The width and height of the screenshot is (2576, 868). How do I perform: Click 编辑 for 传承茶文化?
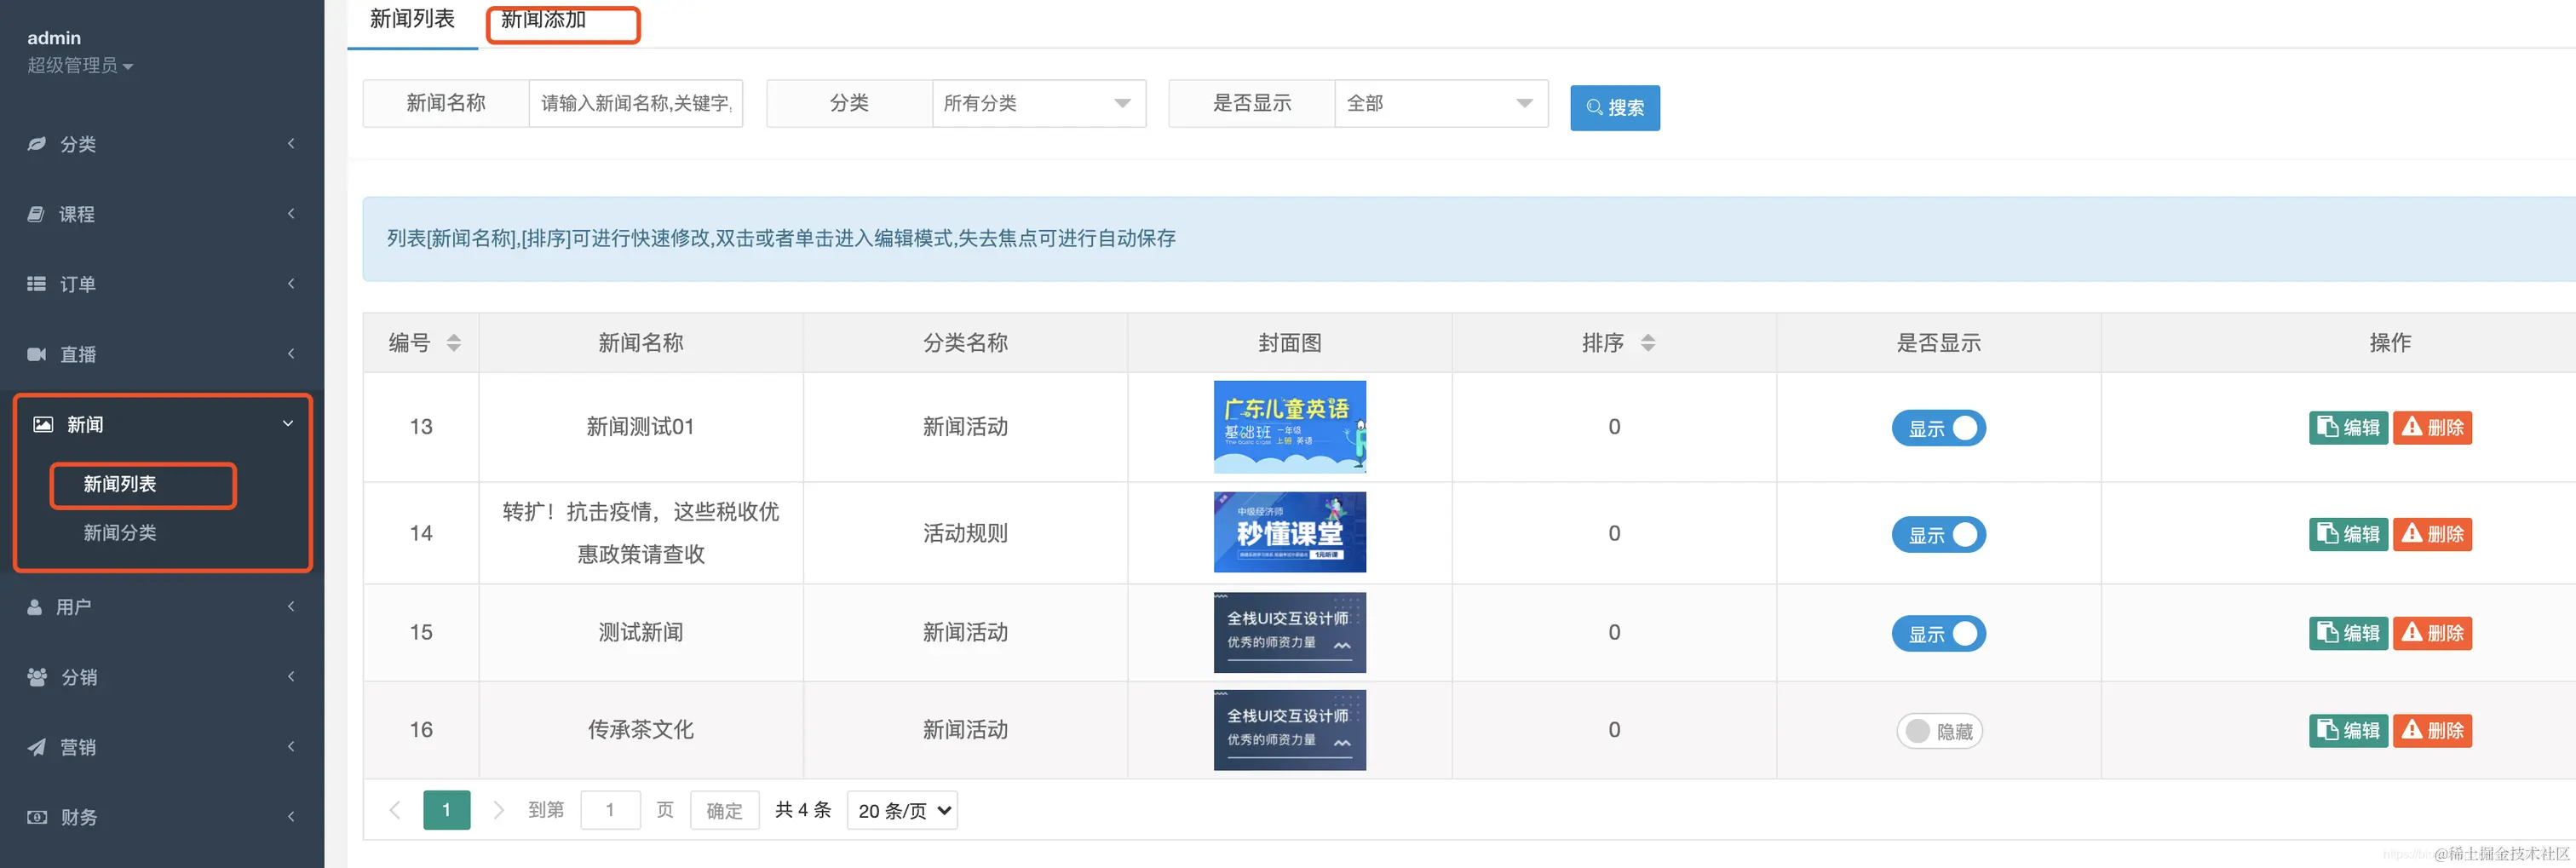pos(2348,731)
